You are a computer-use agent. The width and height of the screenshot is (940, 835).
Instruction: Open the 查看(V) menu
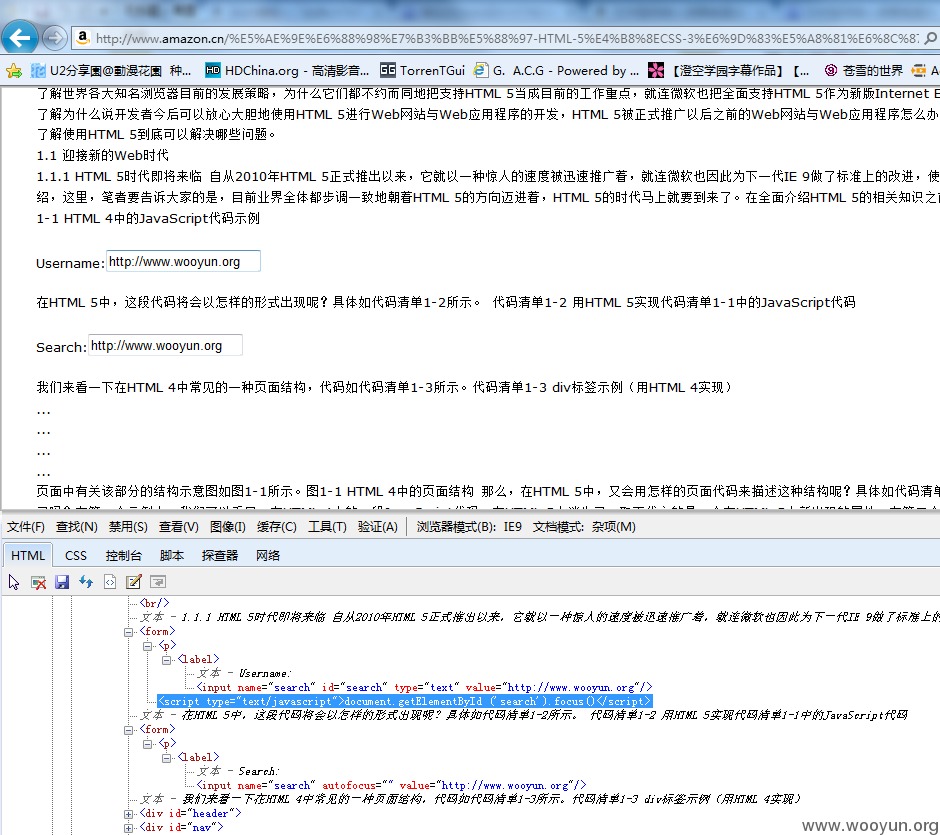point(179,527)
